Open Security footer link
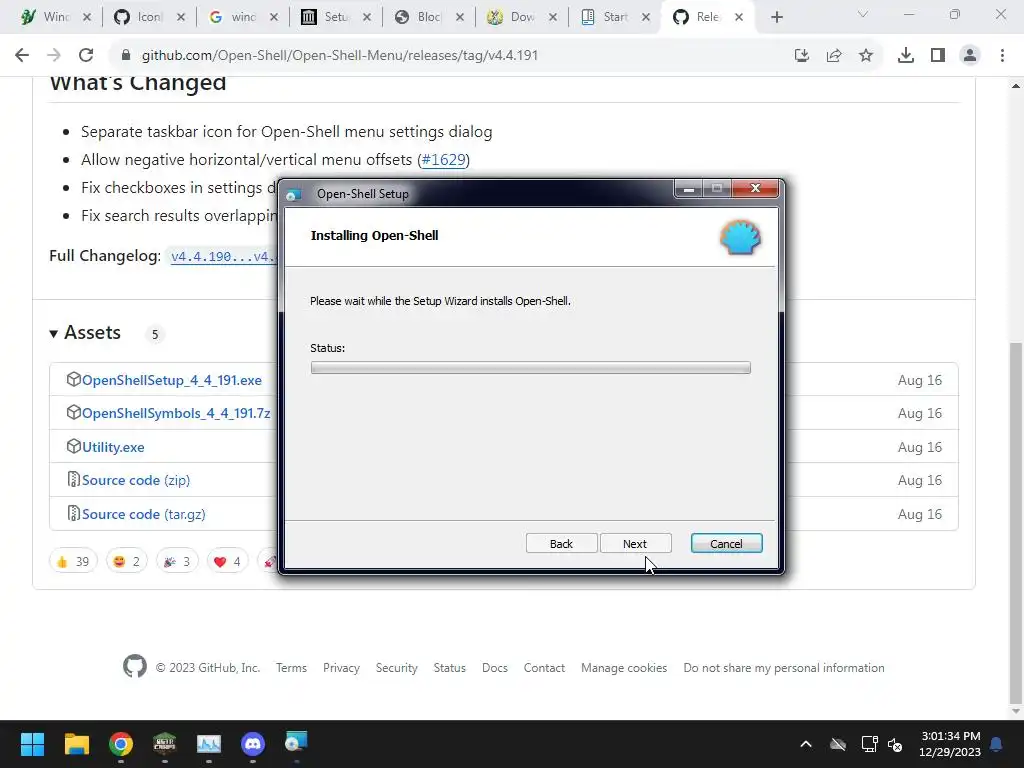This screenshot has height=768, width=1024. [396, 667]
